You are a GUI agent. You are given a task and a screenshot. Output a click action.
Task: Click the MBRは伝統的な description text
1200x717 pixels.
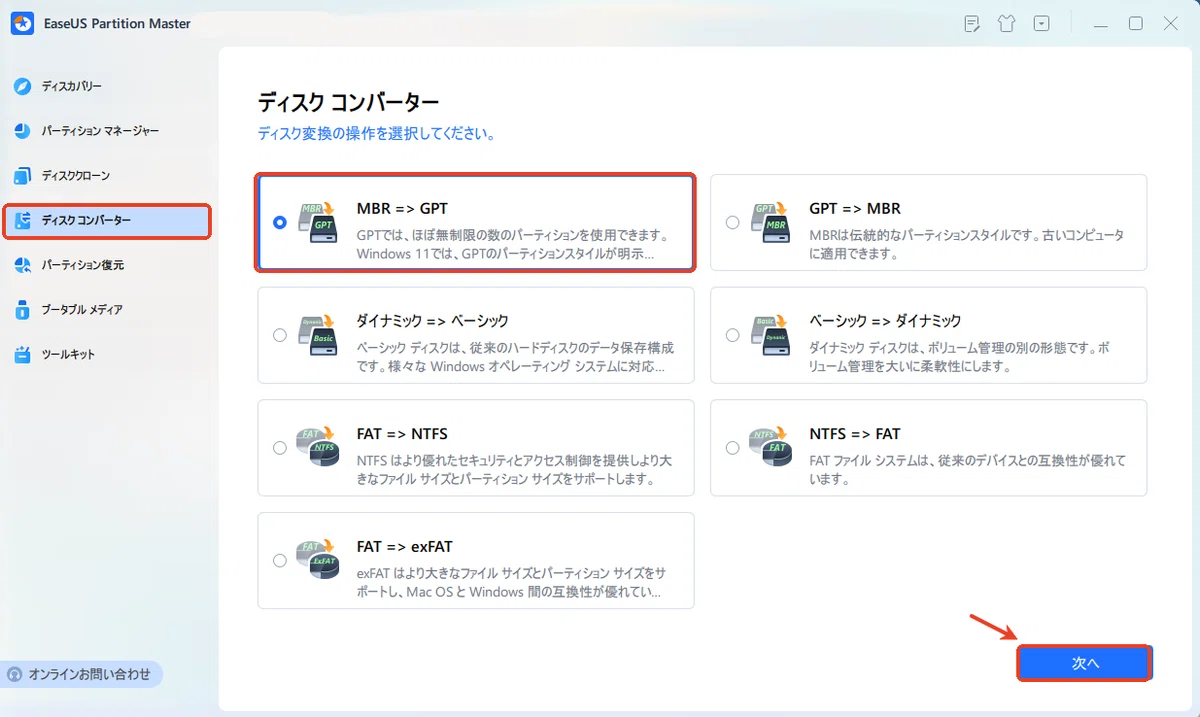967,245
